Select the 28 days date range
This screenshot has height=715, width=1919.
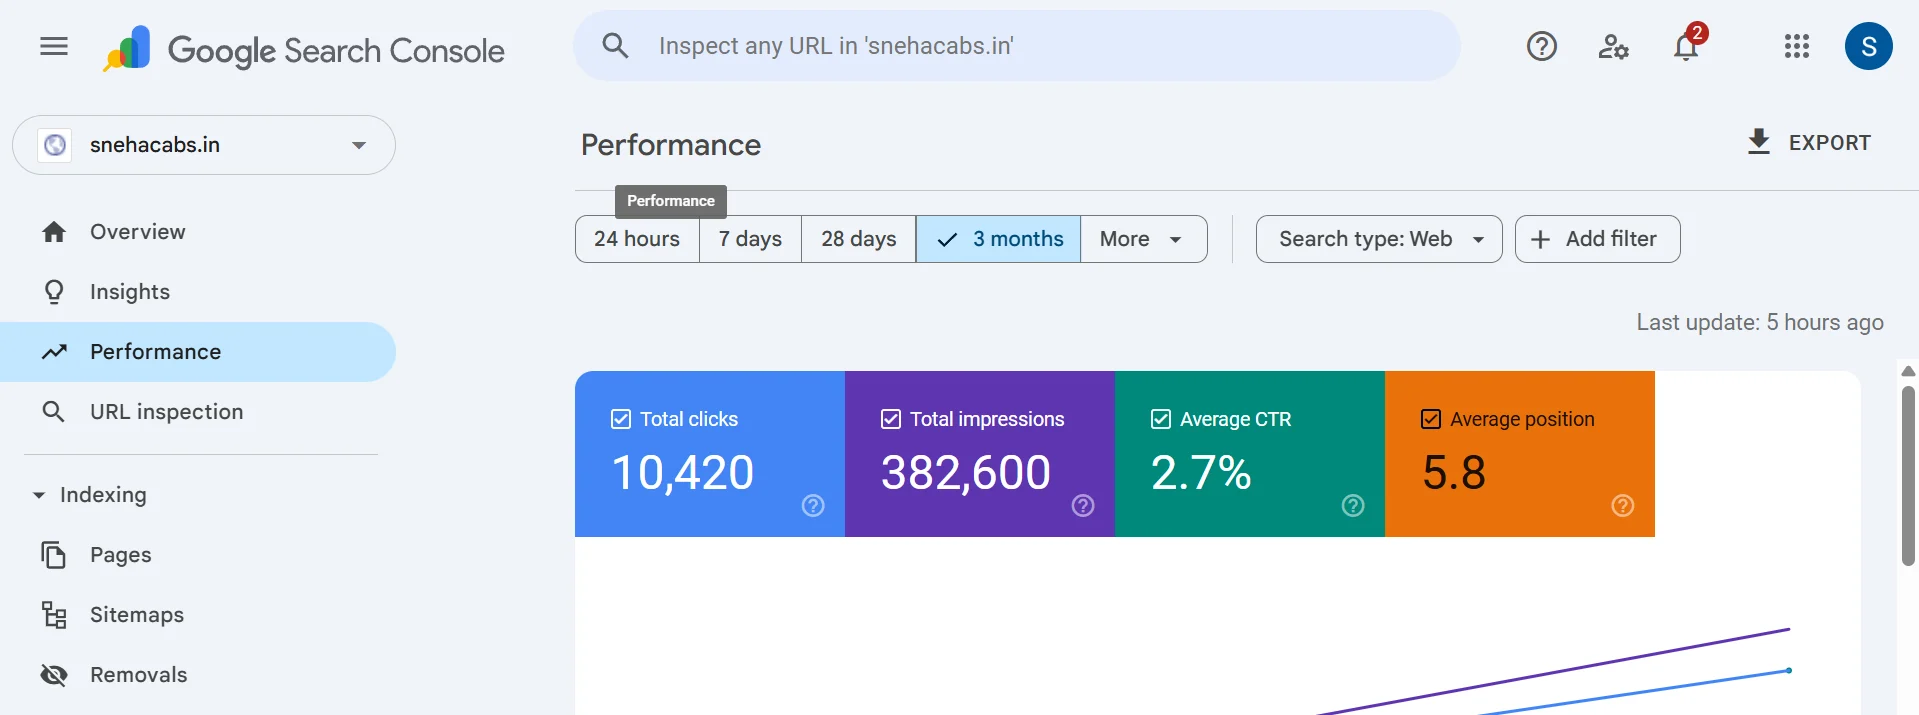click(858, 239)
